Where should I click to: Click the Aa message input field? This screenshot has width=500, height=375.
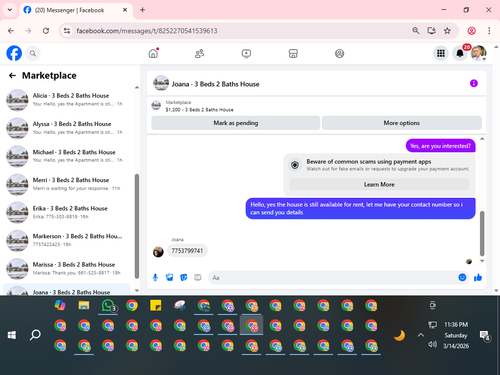click(332, 278)
